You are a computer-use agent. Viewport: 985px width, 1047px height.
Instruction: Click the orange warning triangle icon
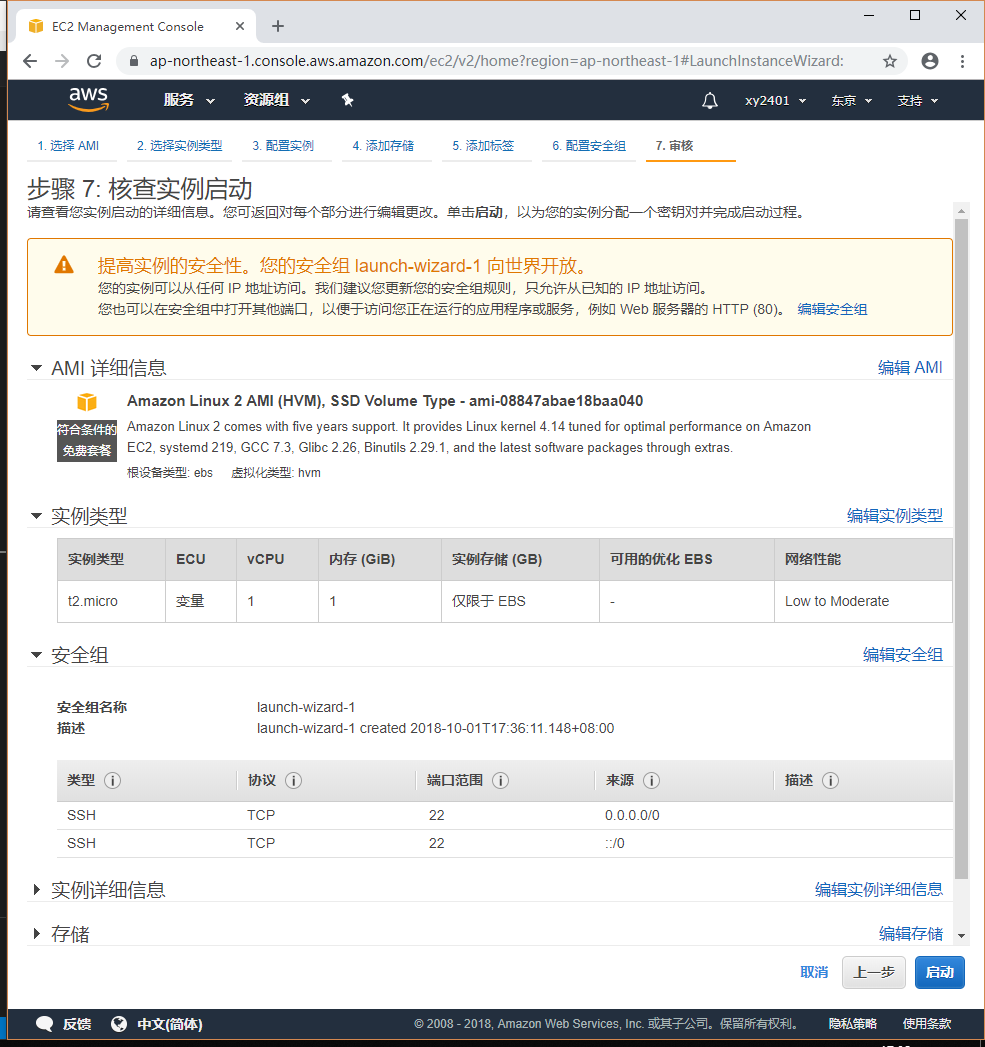coord(64,265)
